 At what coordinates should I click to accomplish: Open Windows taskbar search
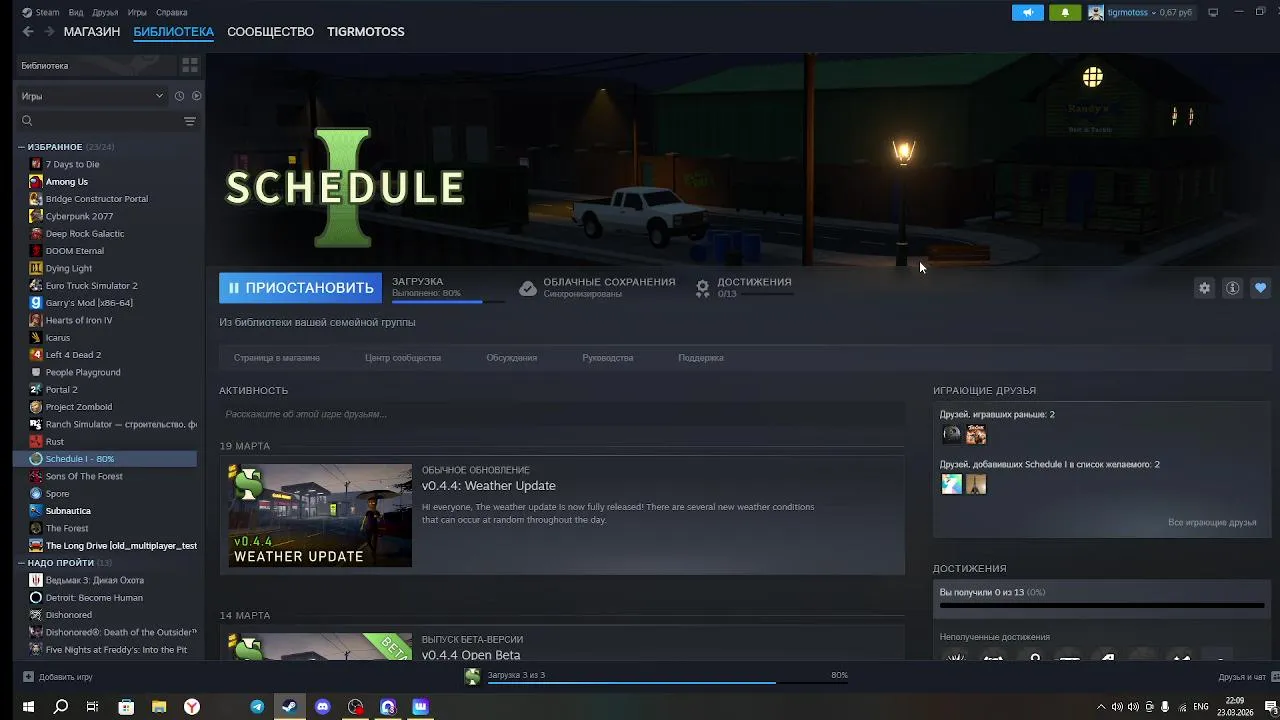[x=61, y=707]
